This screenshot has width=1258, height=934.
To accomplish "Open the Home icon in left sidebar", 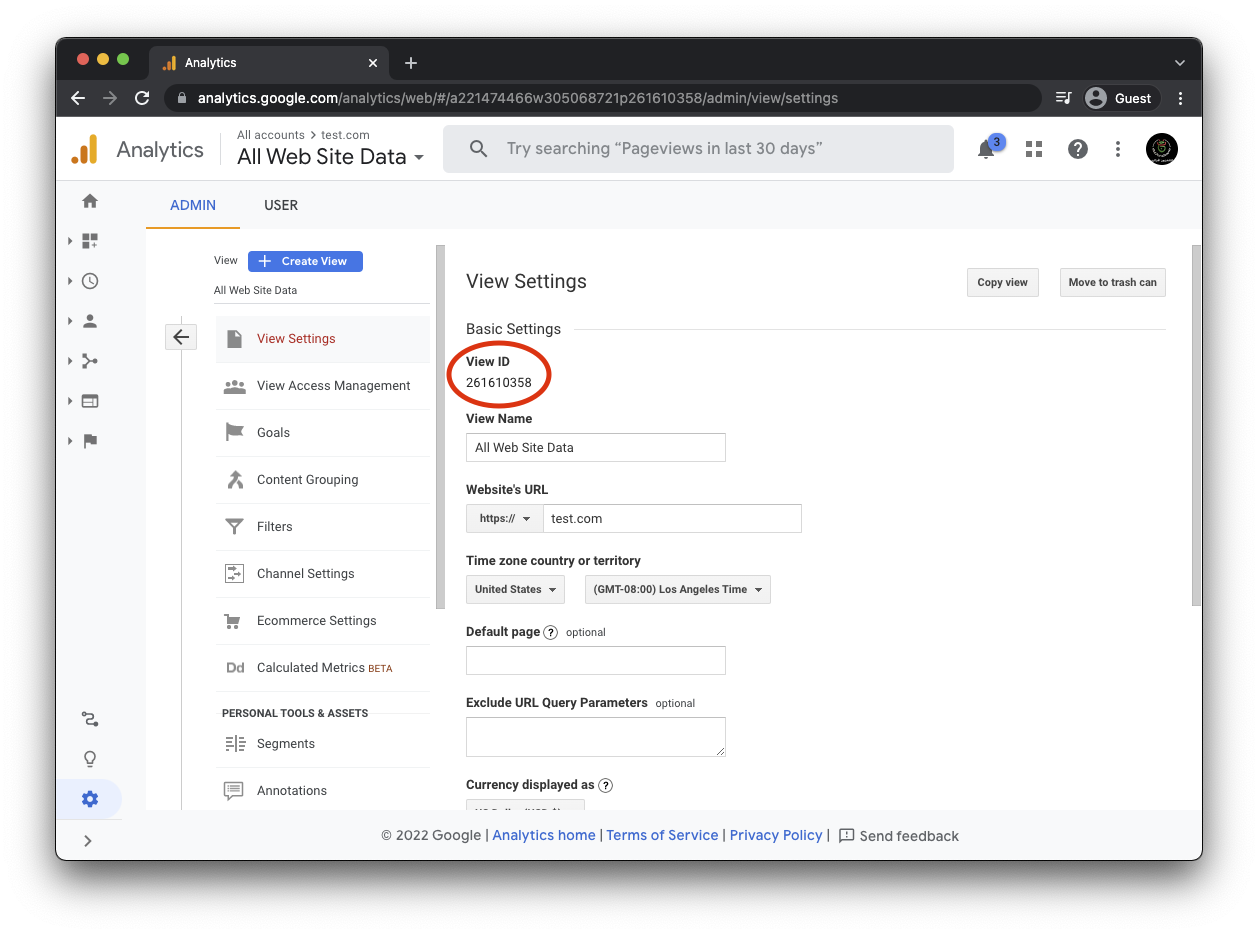I will click(90, 201).
